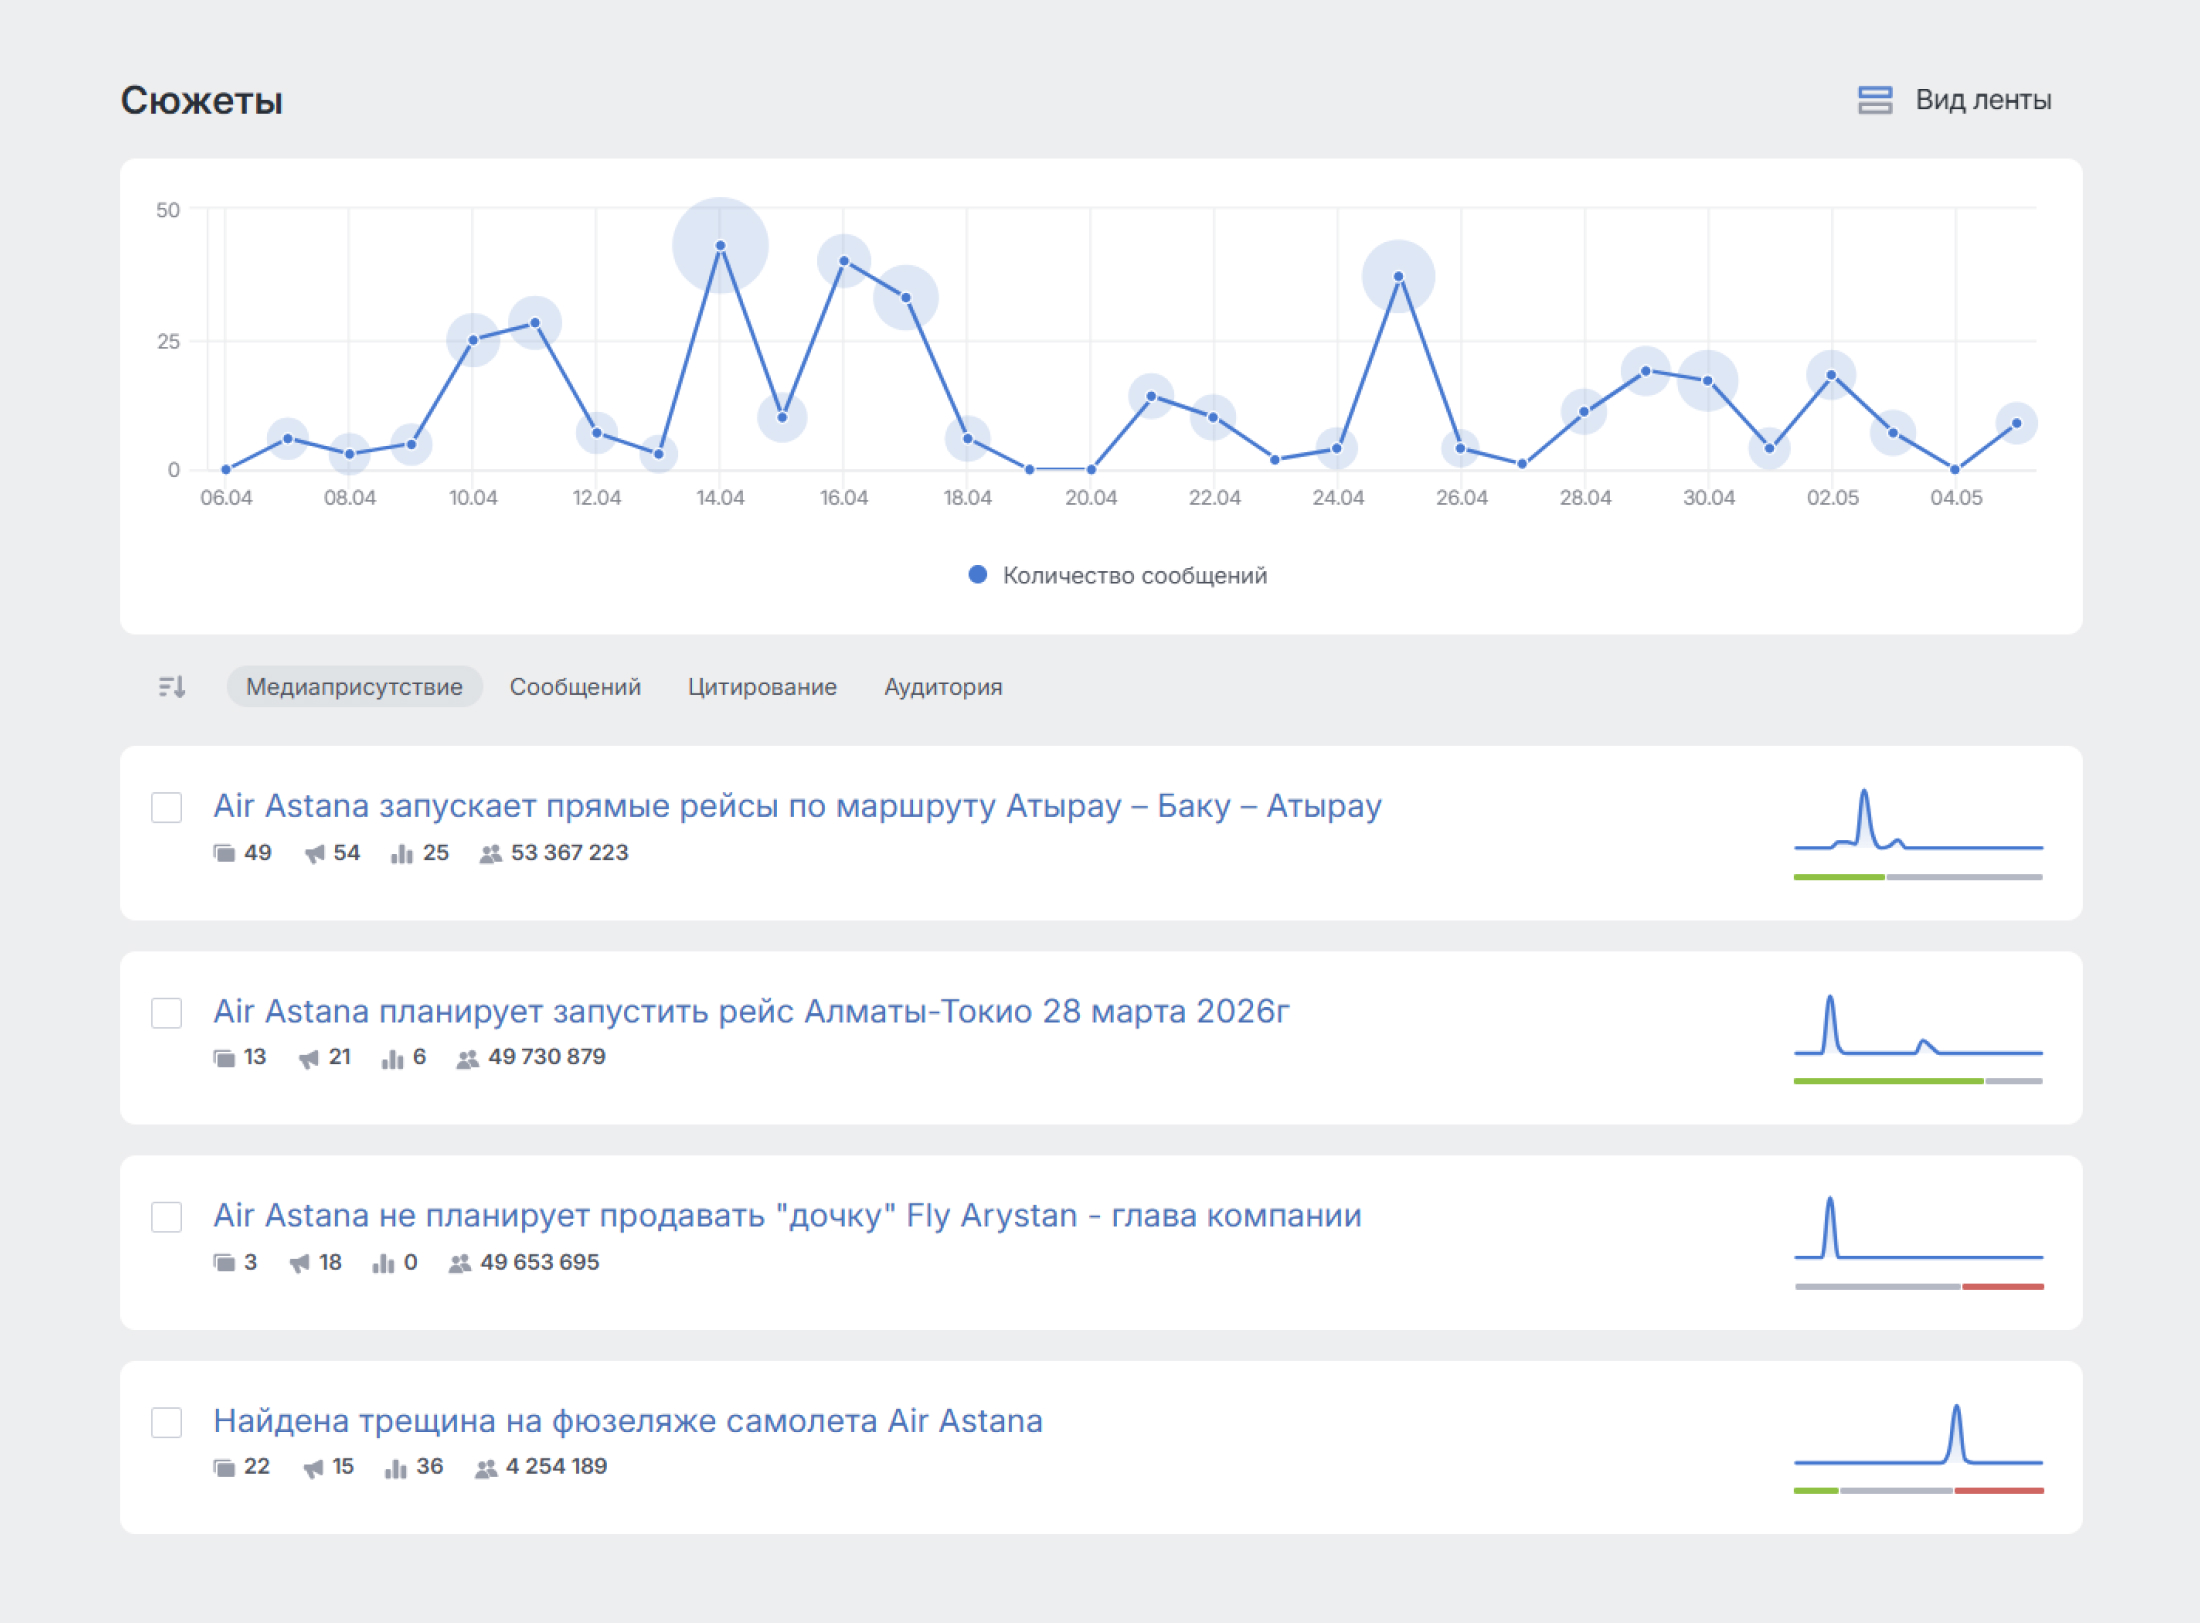This screenshot has height=1623, width=2200.
Task: Click audience icon next to 49 653 695
Action: [x=459, y=1263]
